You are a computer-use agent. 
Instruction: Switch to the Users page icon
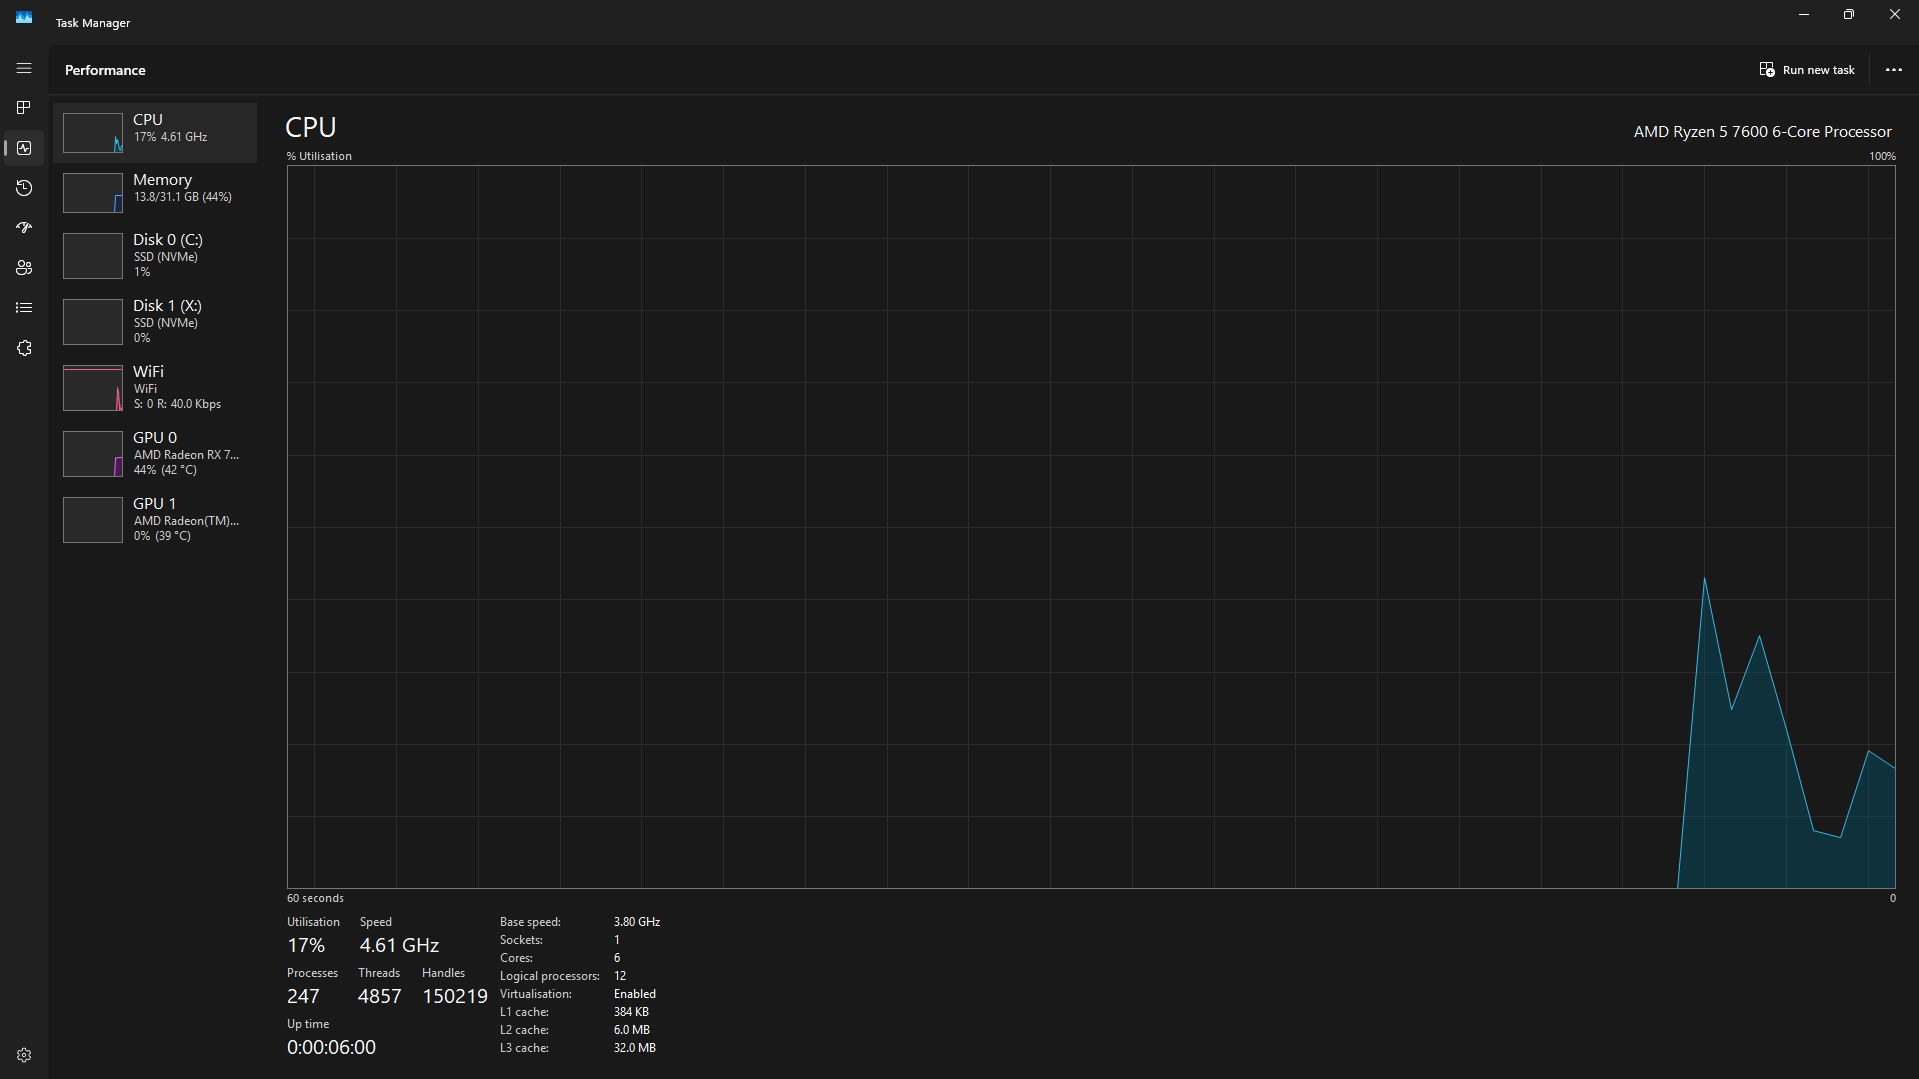click(x=24, y=268)
